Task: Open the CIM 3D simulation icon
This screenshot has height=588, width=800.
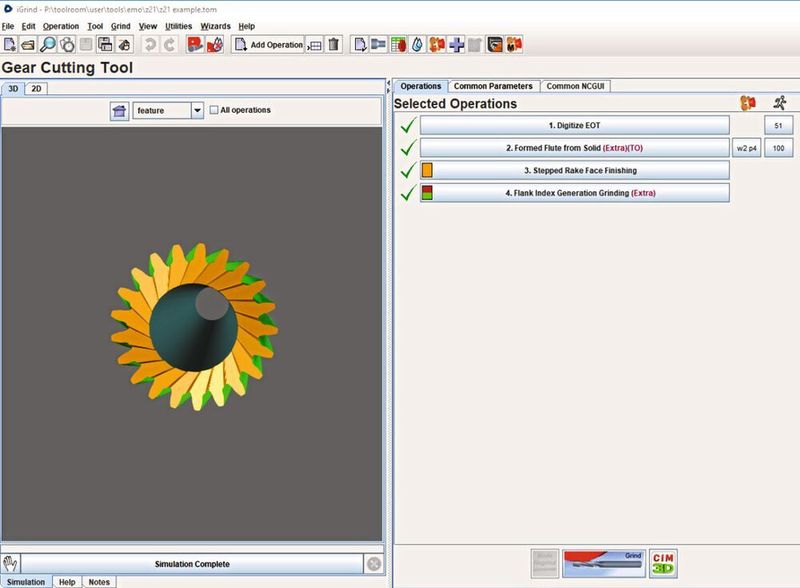Action: point(663,564)
